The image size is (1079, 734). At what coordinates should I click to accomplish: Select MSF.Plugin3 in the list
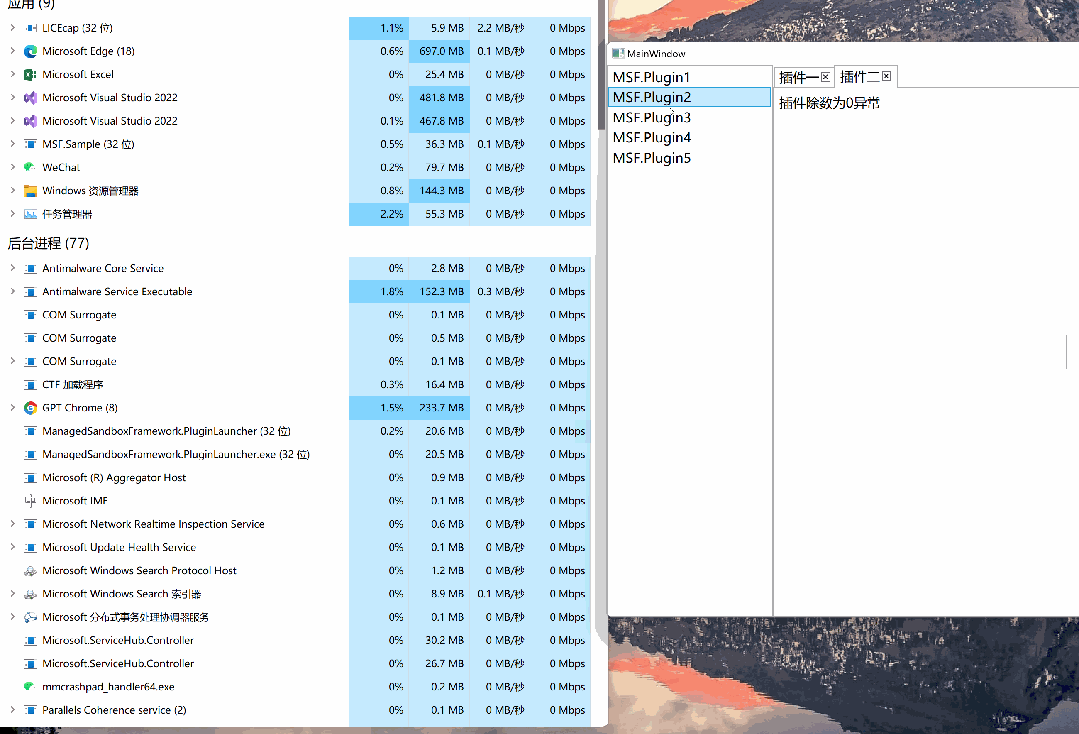(x=690, y=118)
